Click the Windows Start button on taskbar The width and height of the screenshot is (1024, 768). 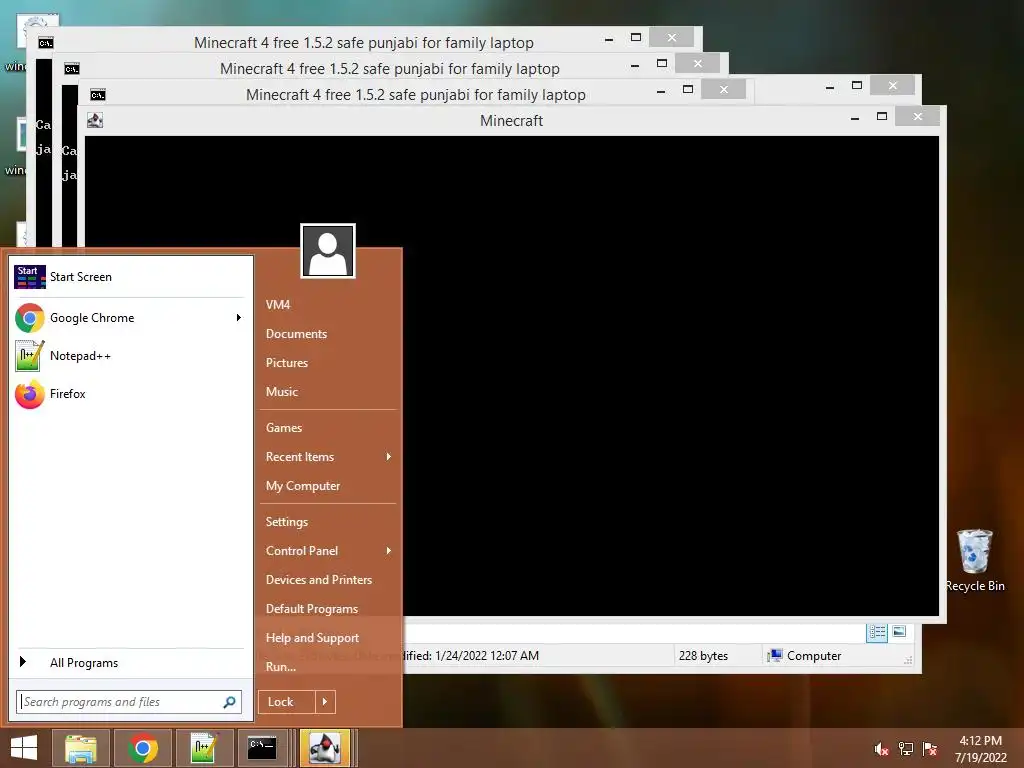coord(24,748)
